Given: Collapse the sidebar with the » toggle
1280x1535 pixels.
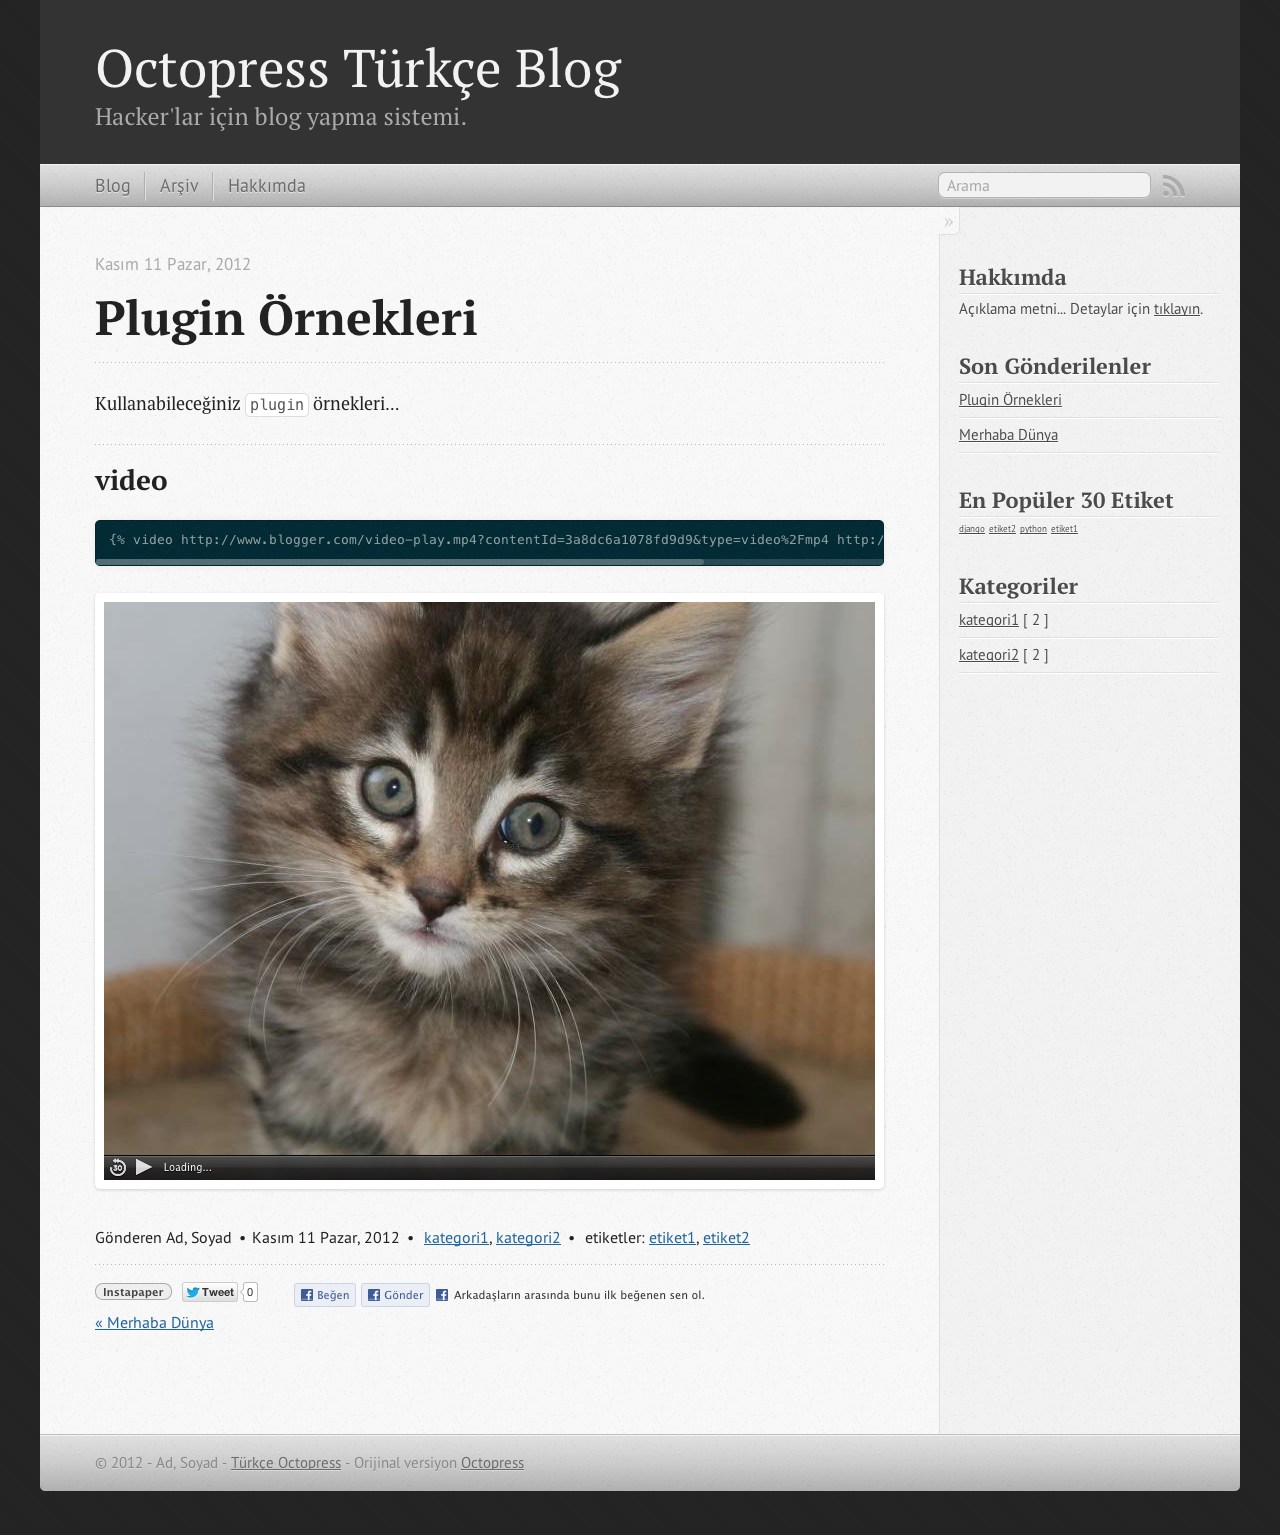Looking at the screenshot, I should 949,221.
